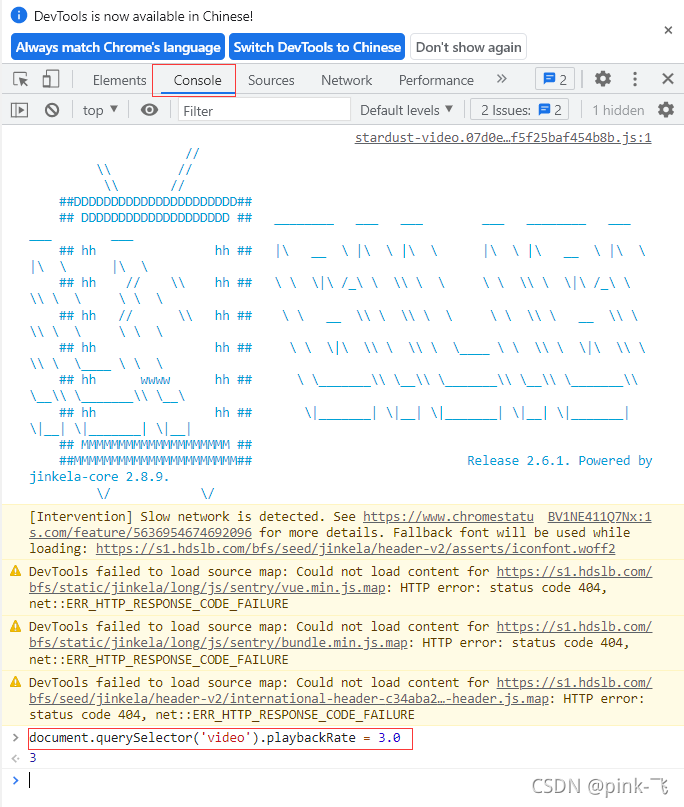Click the warning icon of vue.min.js.map message
The height and width of the screenshot is (807, 684).
16,571
